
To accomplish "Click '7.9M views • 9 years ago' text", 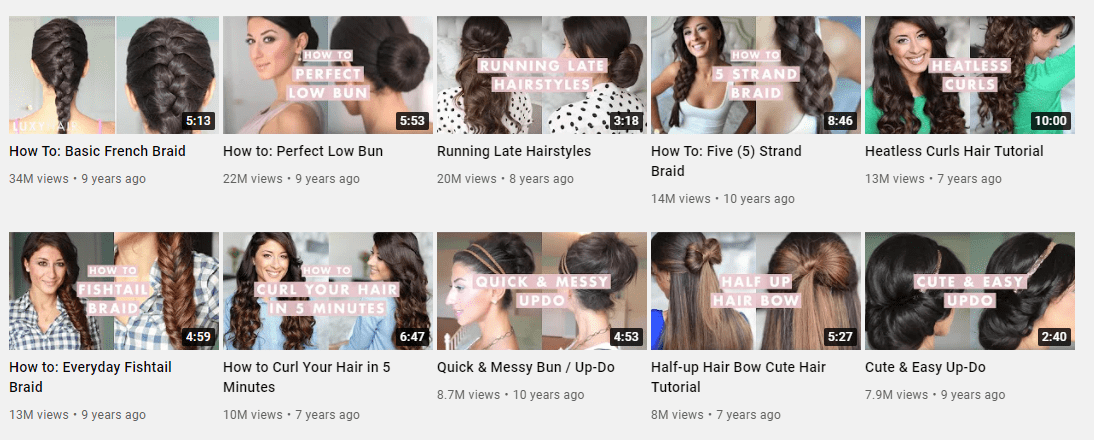I will 935,395.
